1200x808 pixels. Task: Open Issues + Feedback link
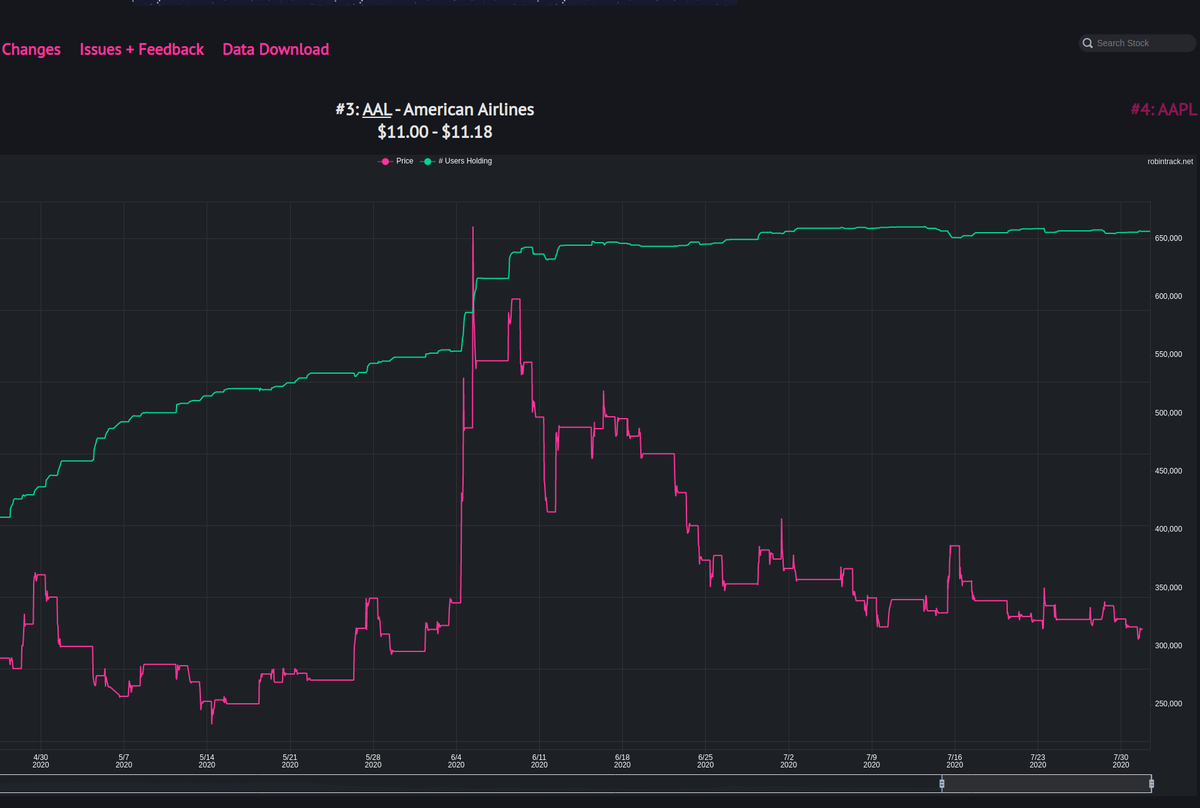(x=142, y=49)
